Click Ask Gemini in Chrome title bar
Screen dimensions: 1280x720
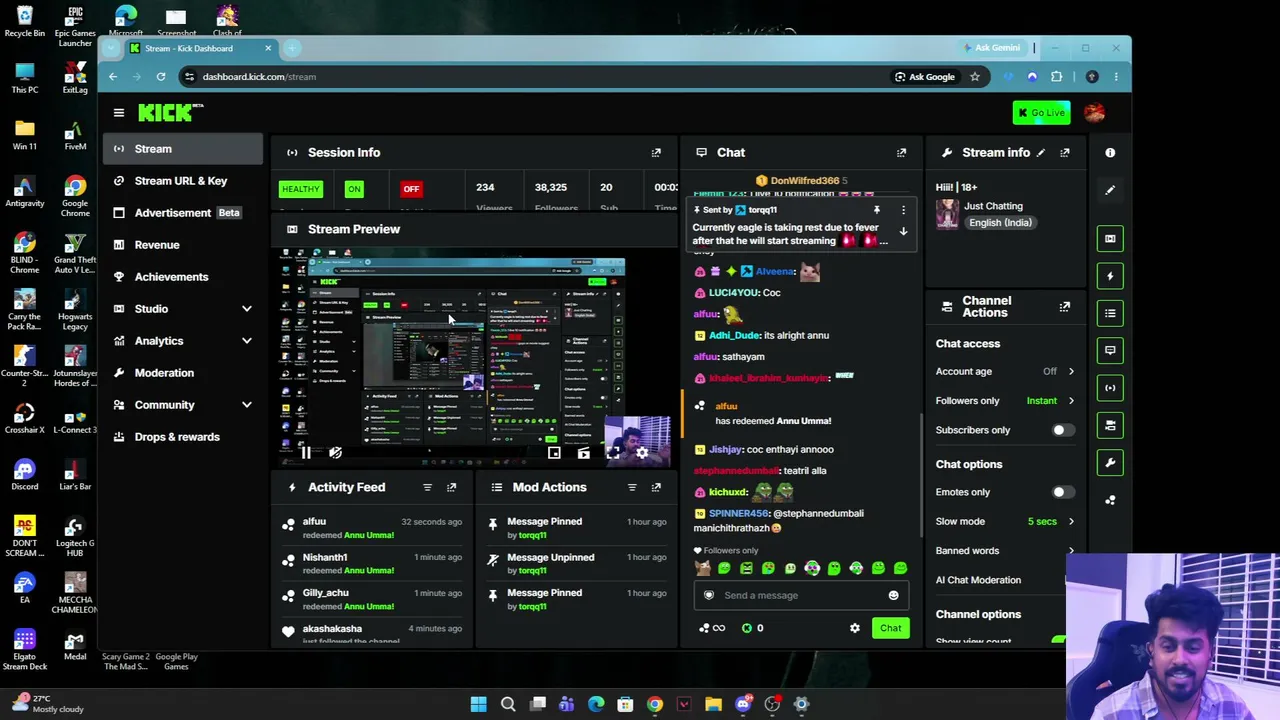[991, 48]
